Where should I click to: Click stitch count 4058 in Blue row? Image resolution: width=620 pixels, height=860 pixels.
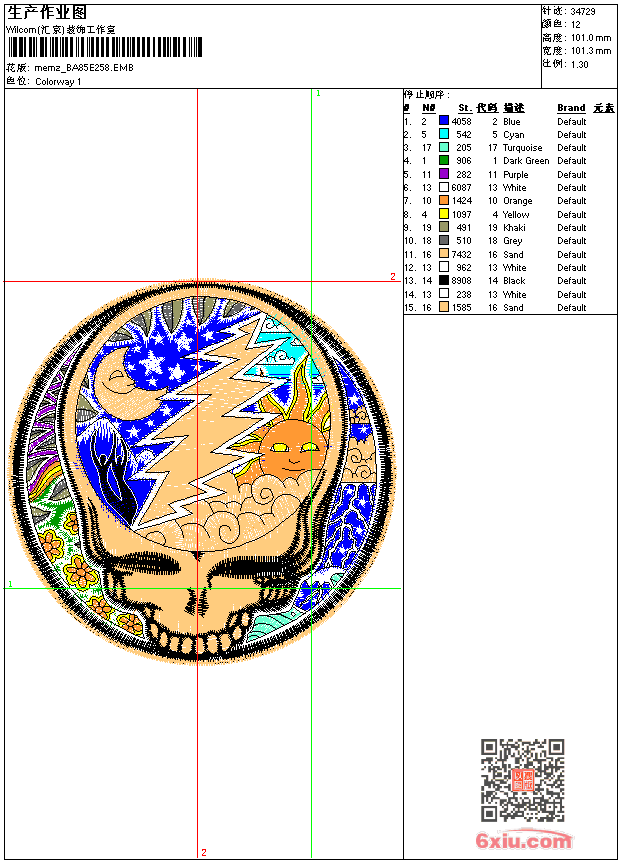[461, 121]
